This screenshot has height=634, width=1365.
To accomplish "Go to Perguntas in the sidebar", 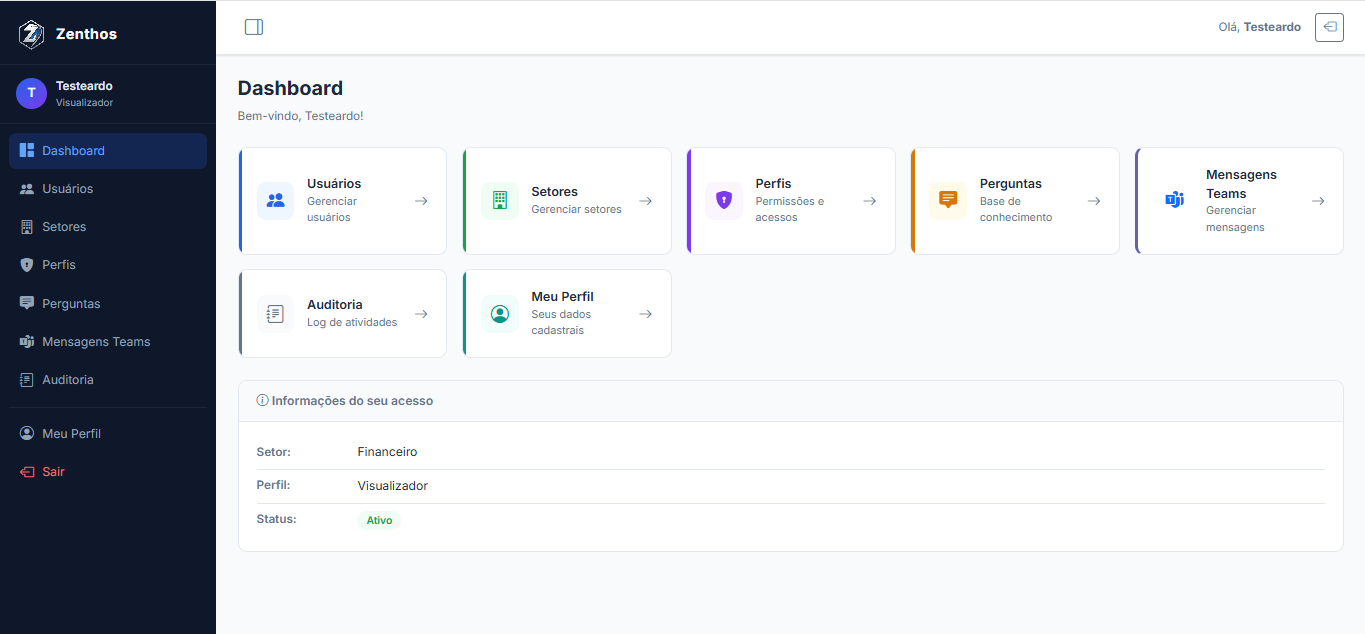I will [108, 303].
